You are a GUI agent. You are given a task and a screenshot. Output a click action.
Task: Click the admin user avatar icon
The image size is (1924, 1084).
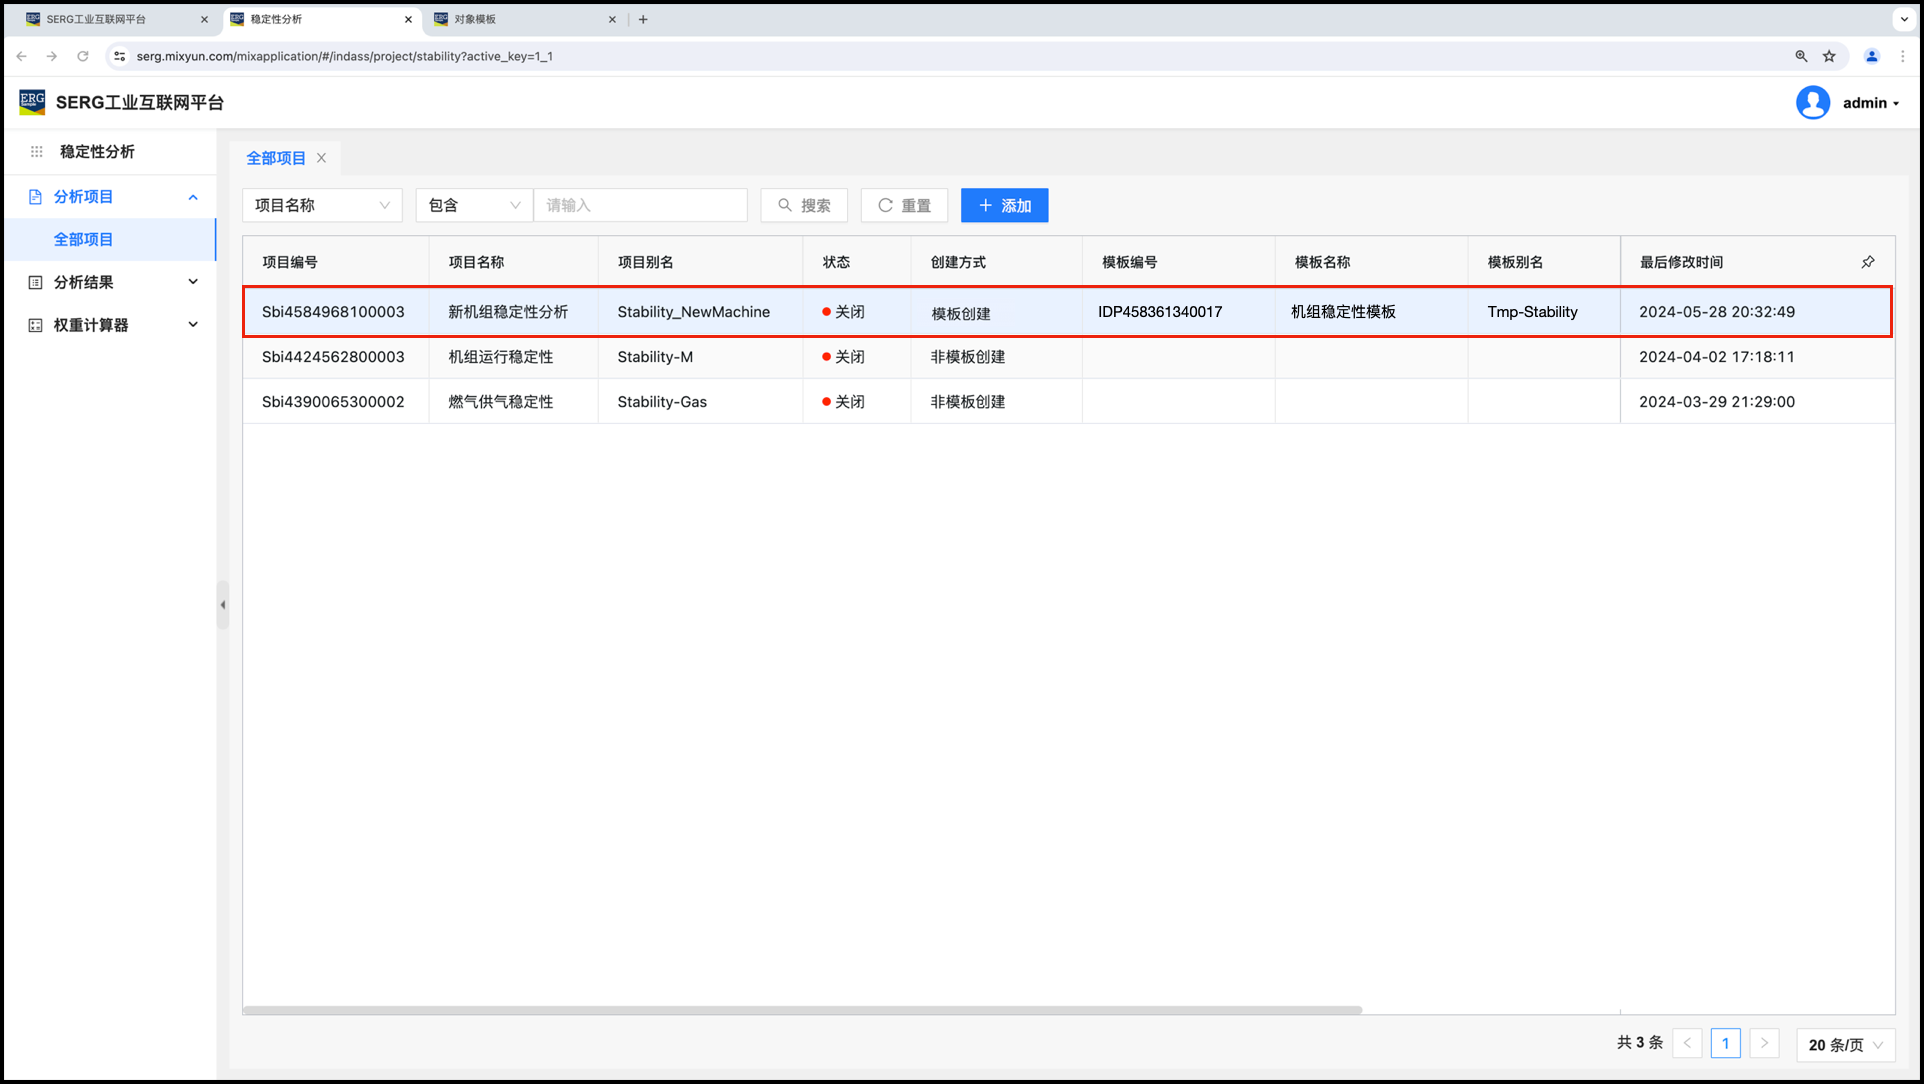click(x=1812, y=103)
